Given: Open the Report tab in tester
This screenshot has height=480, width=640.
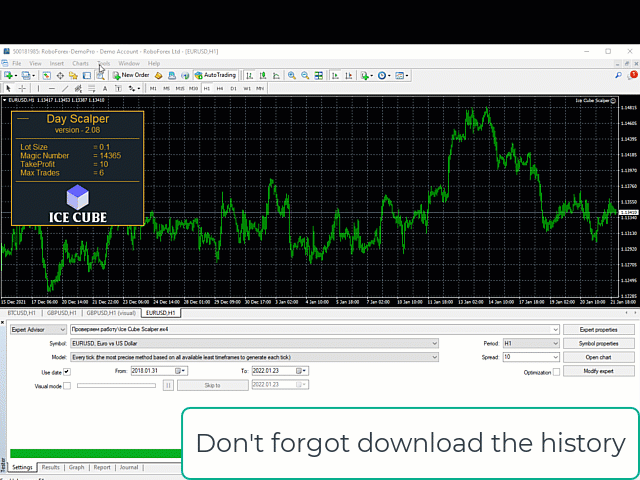Looking at the screenshot, I should tap(102, 467).
